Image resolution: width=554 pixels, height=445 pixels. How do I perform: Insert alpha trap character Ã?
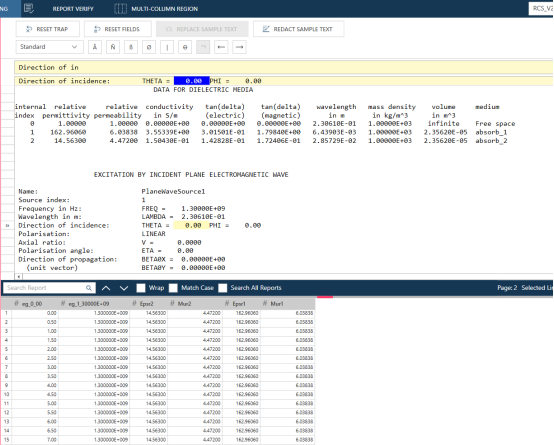click(x=95, y=47)
